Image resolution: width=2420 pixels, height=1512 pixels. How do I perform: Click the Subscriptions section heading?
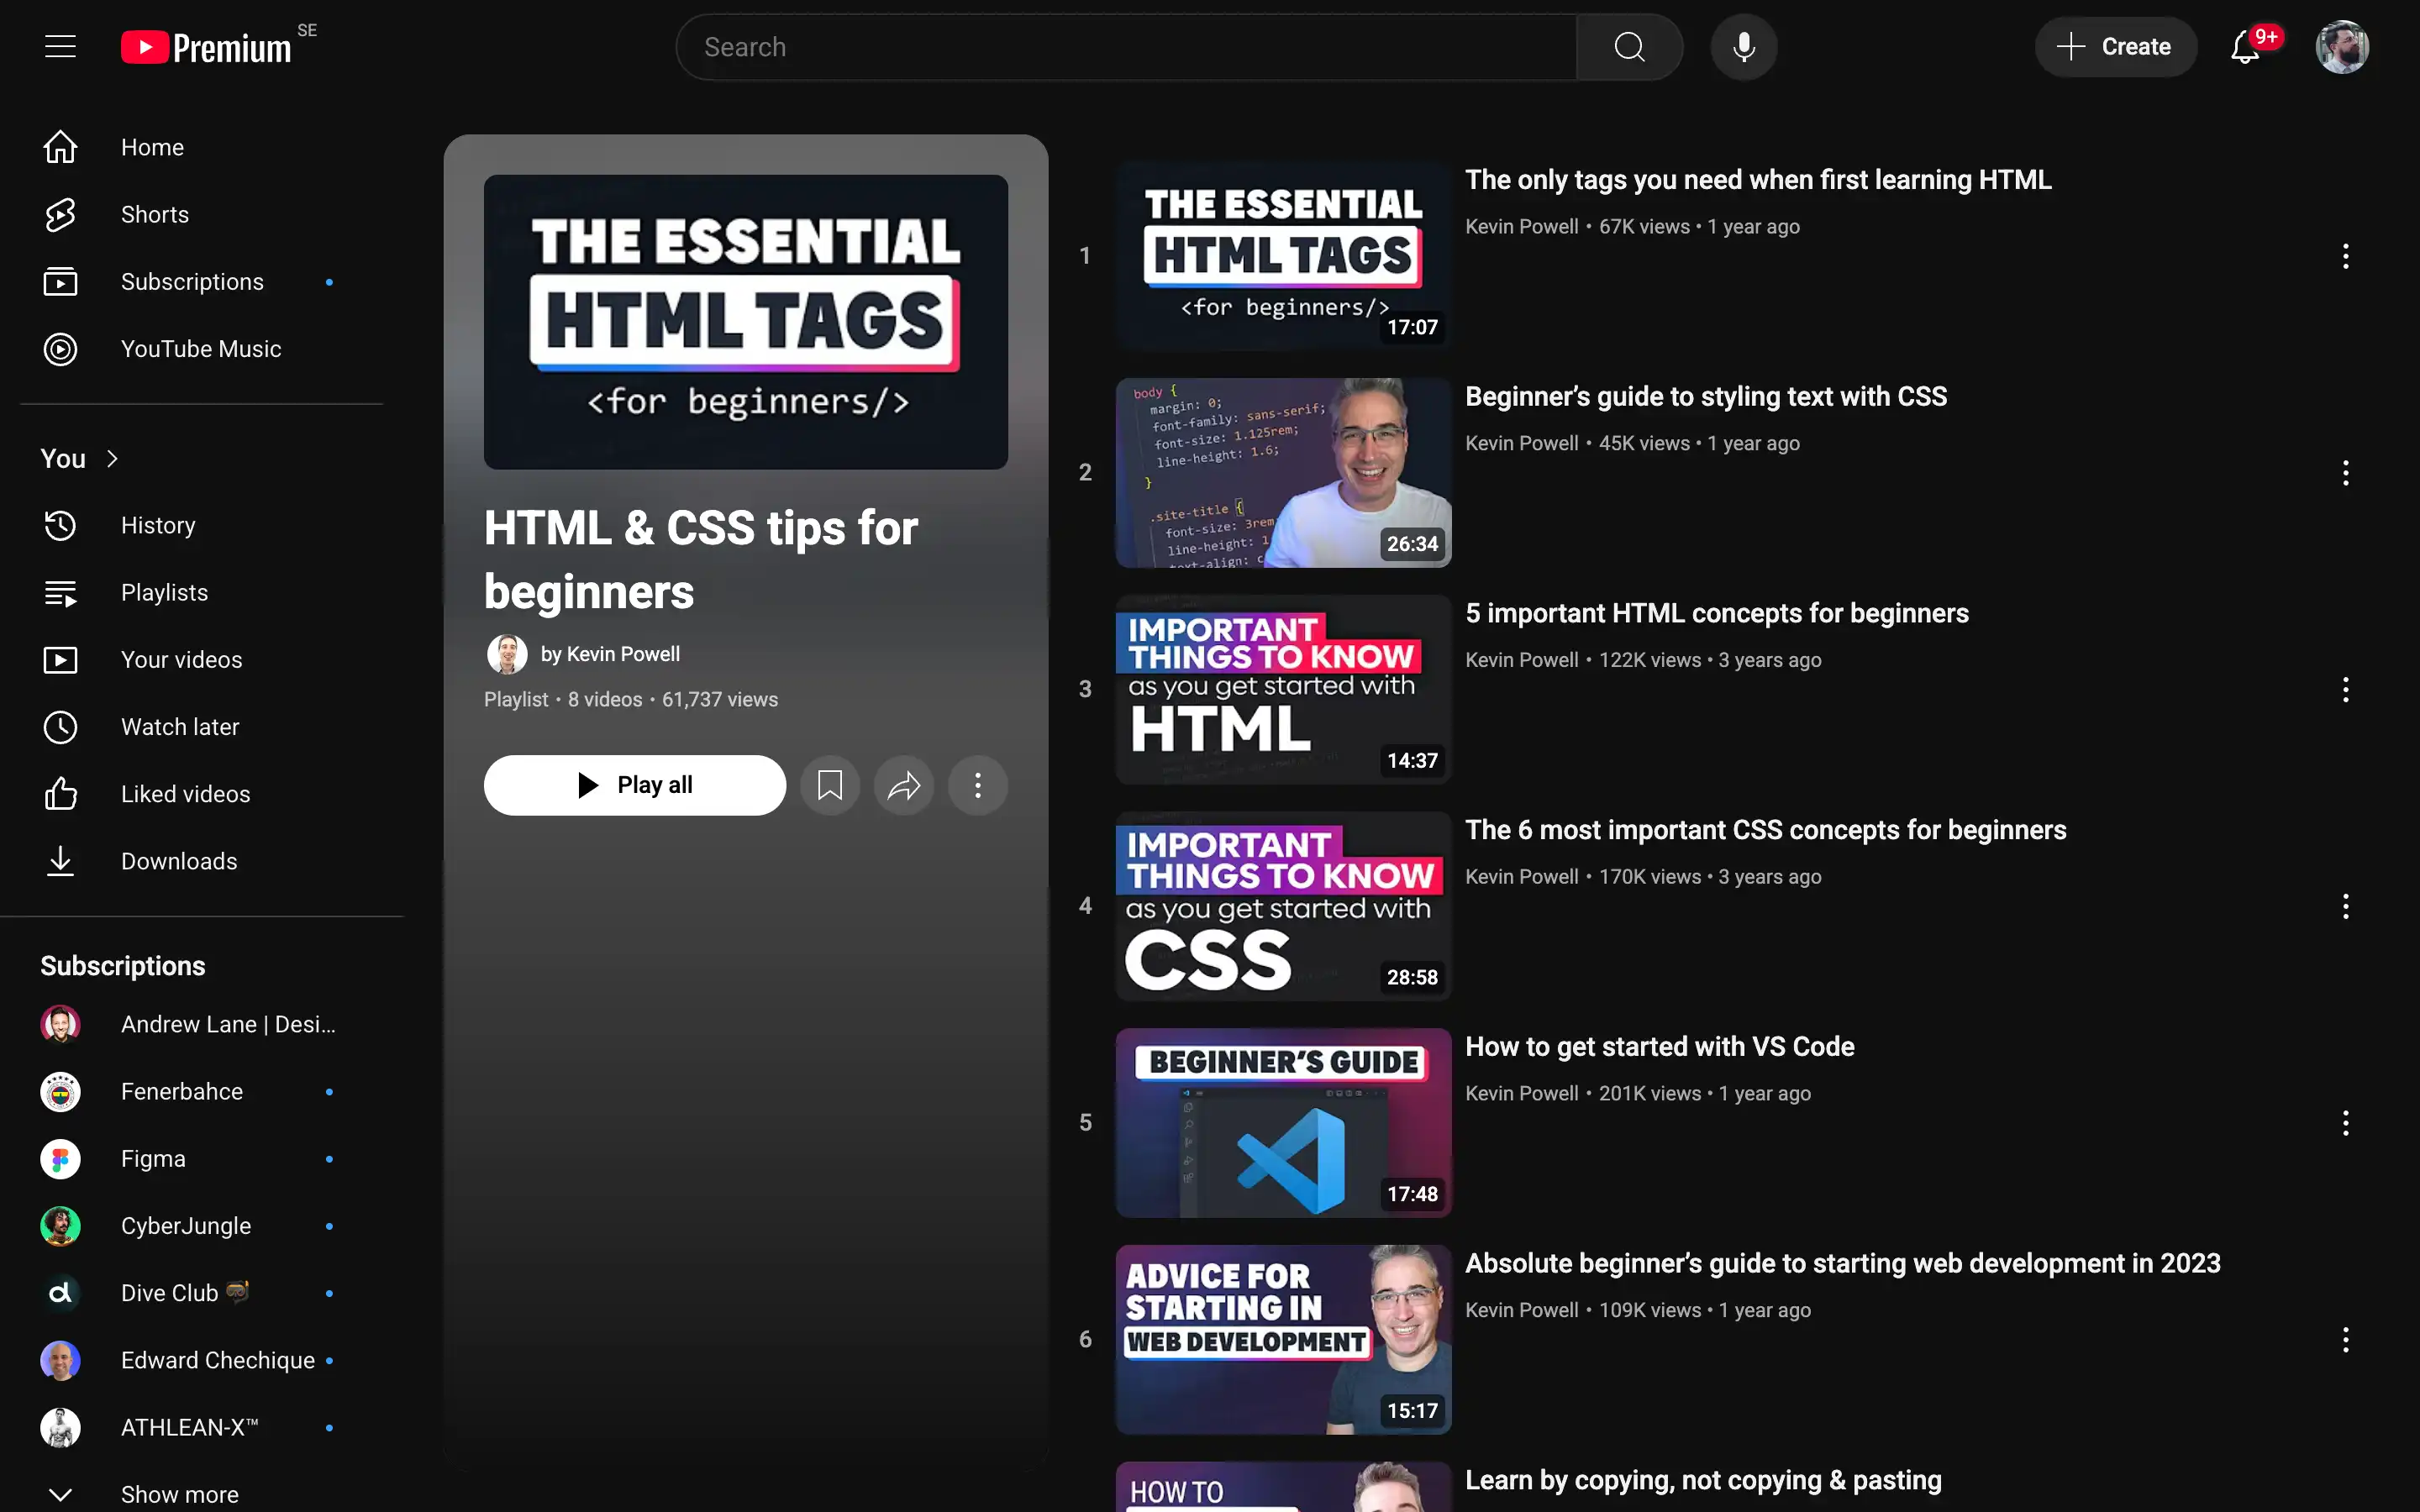click(x=123, y=966)
